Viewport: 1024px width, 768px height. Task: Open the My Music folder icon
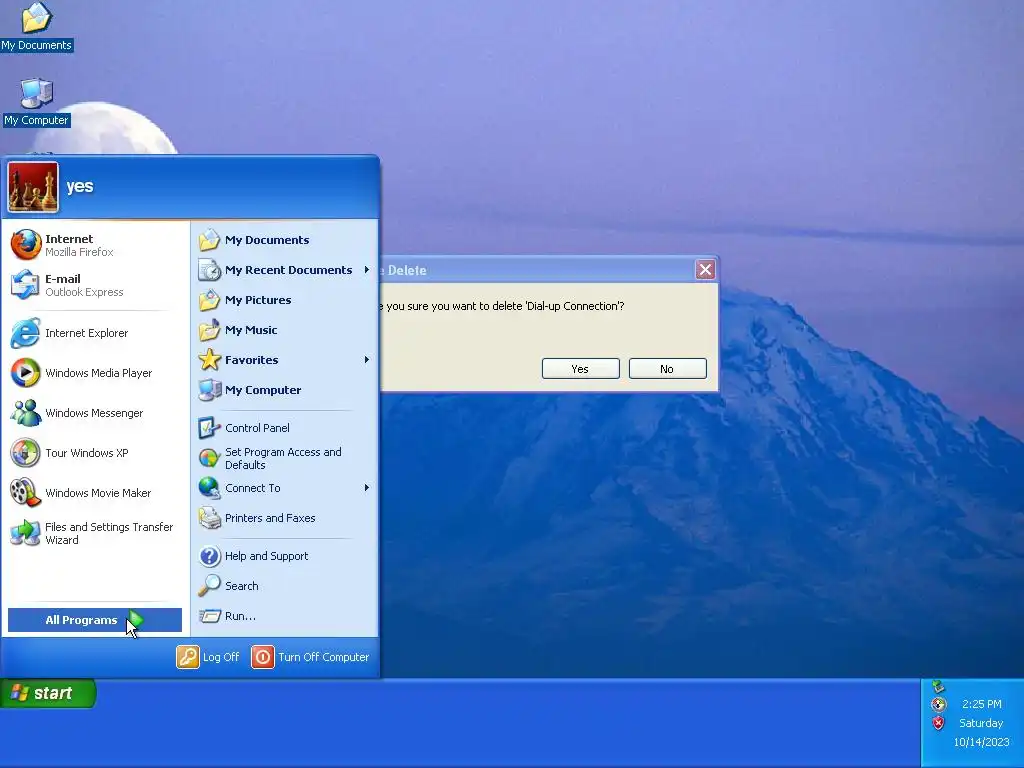pos(209,330)
